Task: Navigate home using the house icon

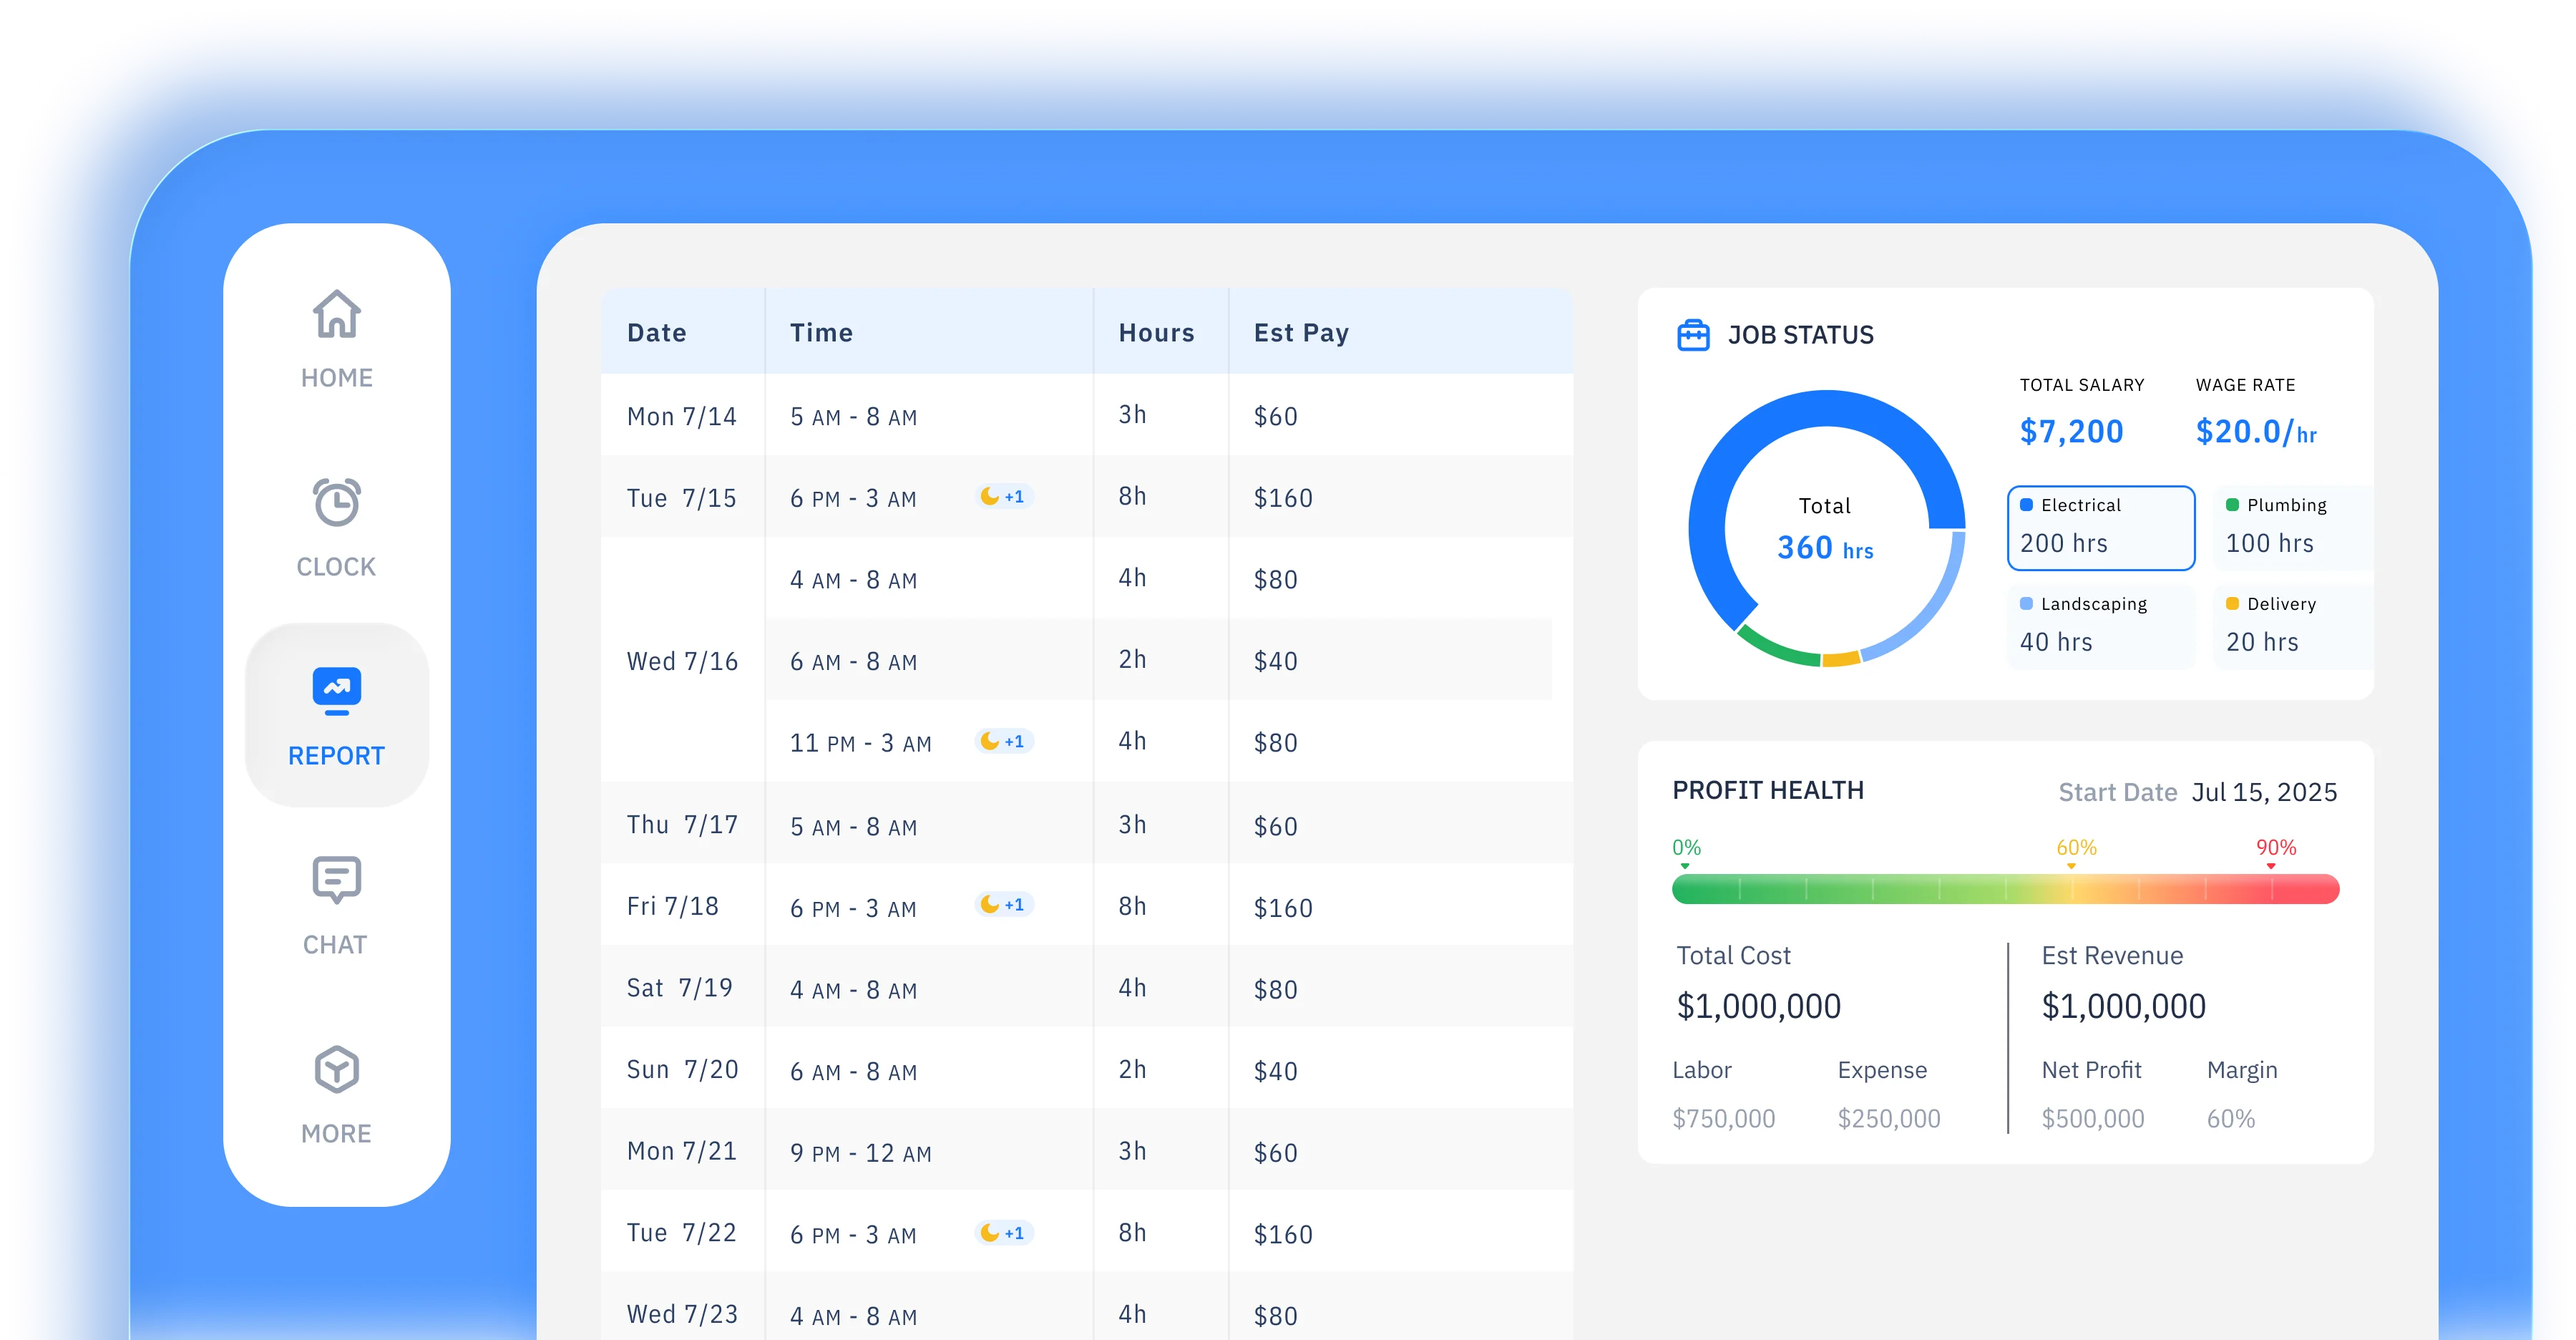Action: point(336,316)
